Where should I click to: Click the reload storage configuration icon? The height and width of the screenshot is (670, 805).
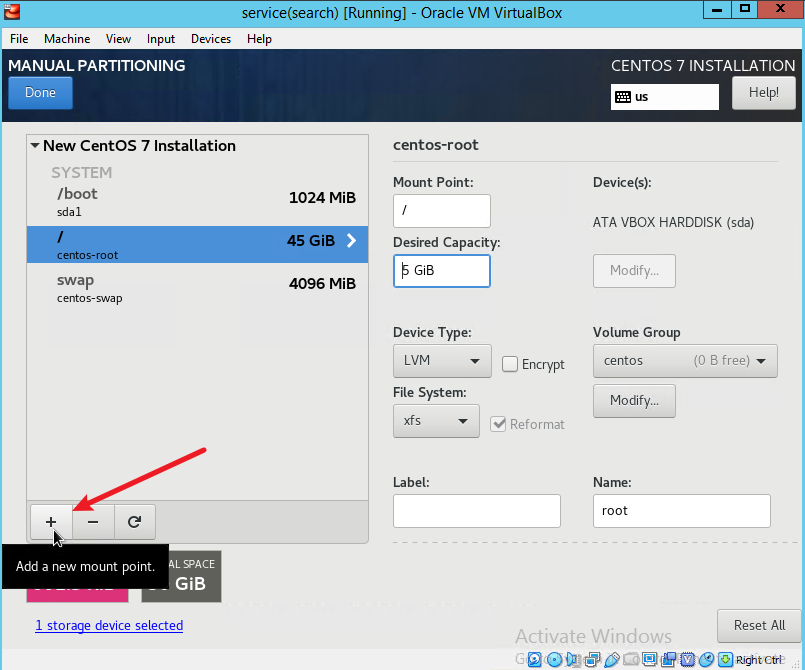click(x=135, y=522)
